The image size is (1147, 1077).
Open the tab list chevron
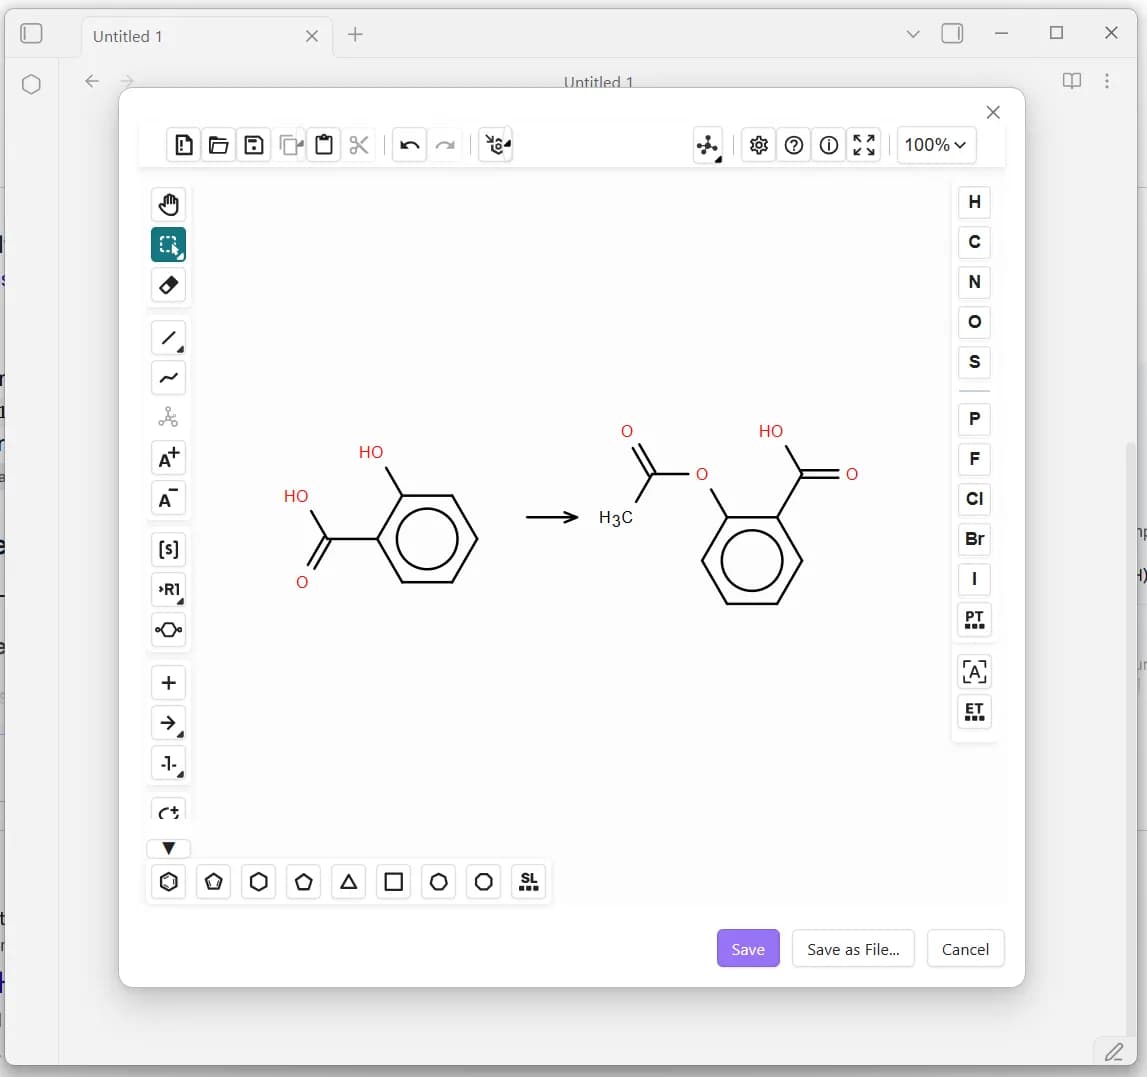click(913, 34)
